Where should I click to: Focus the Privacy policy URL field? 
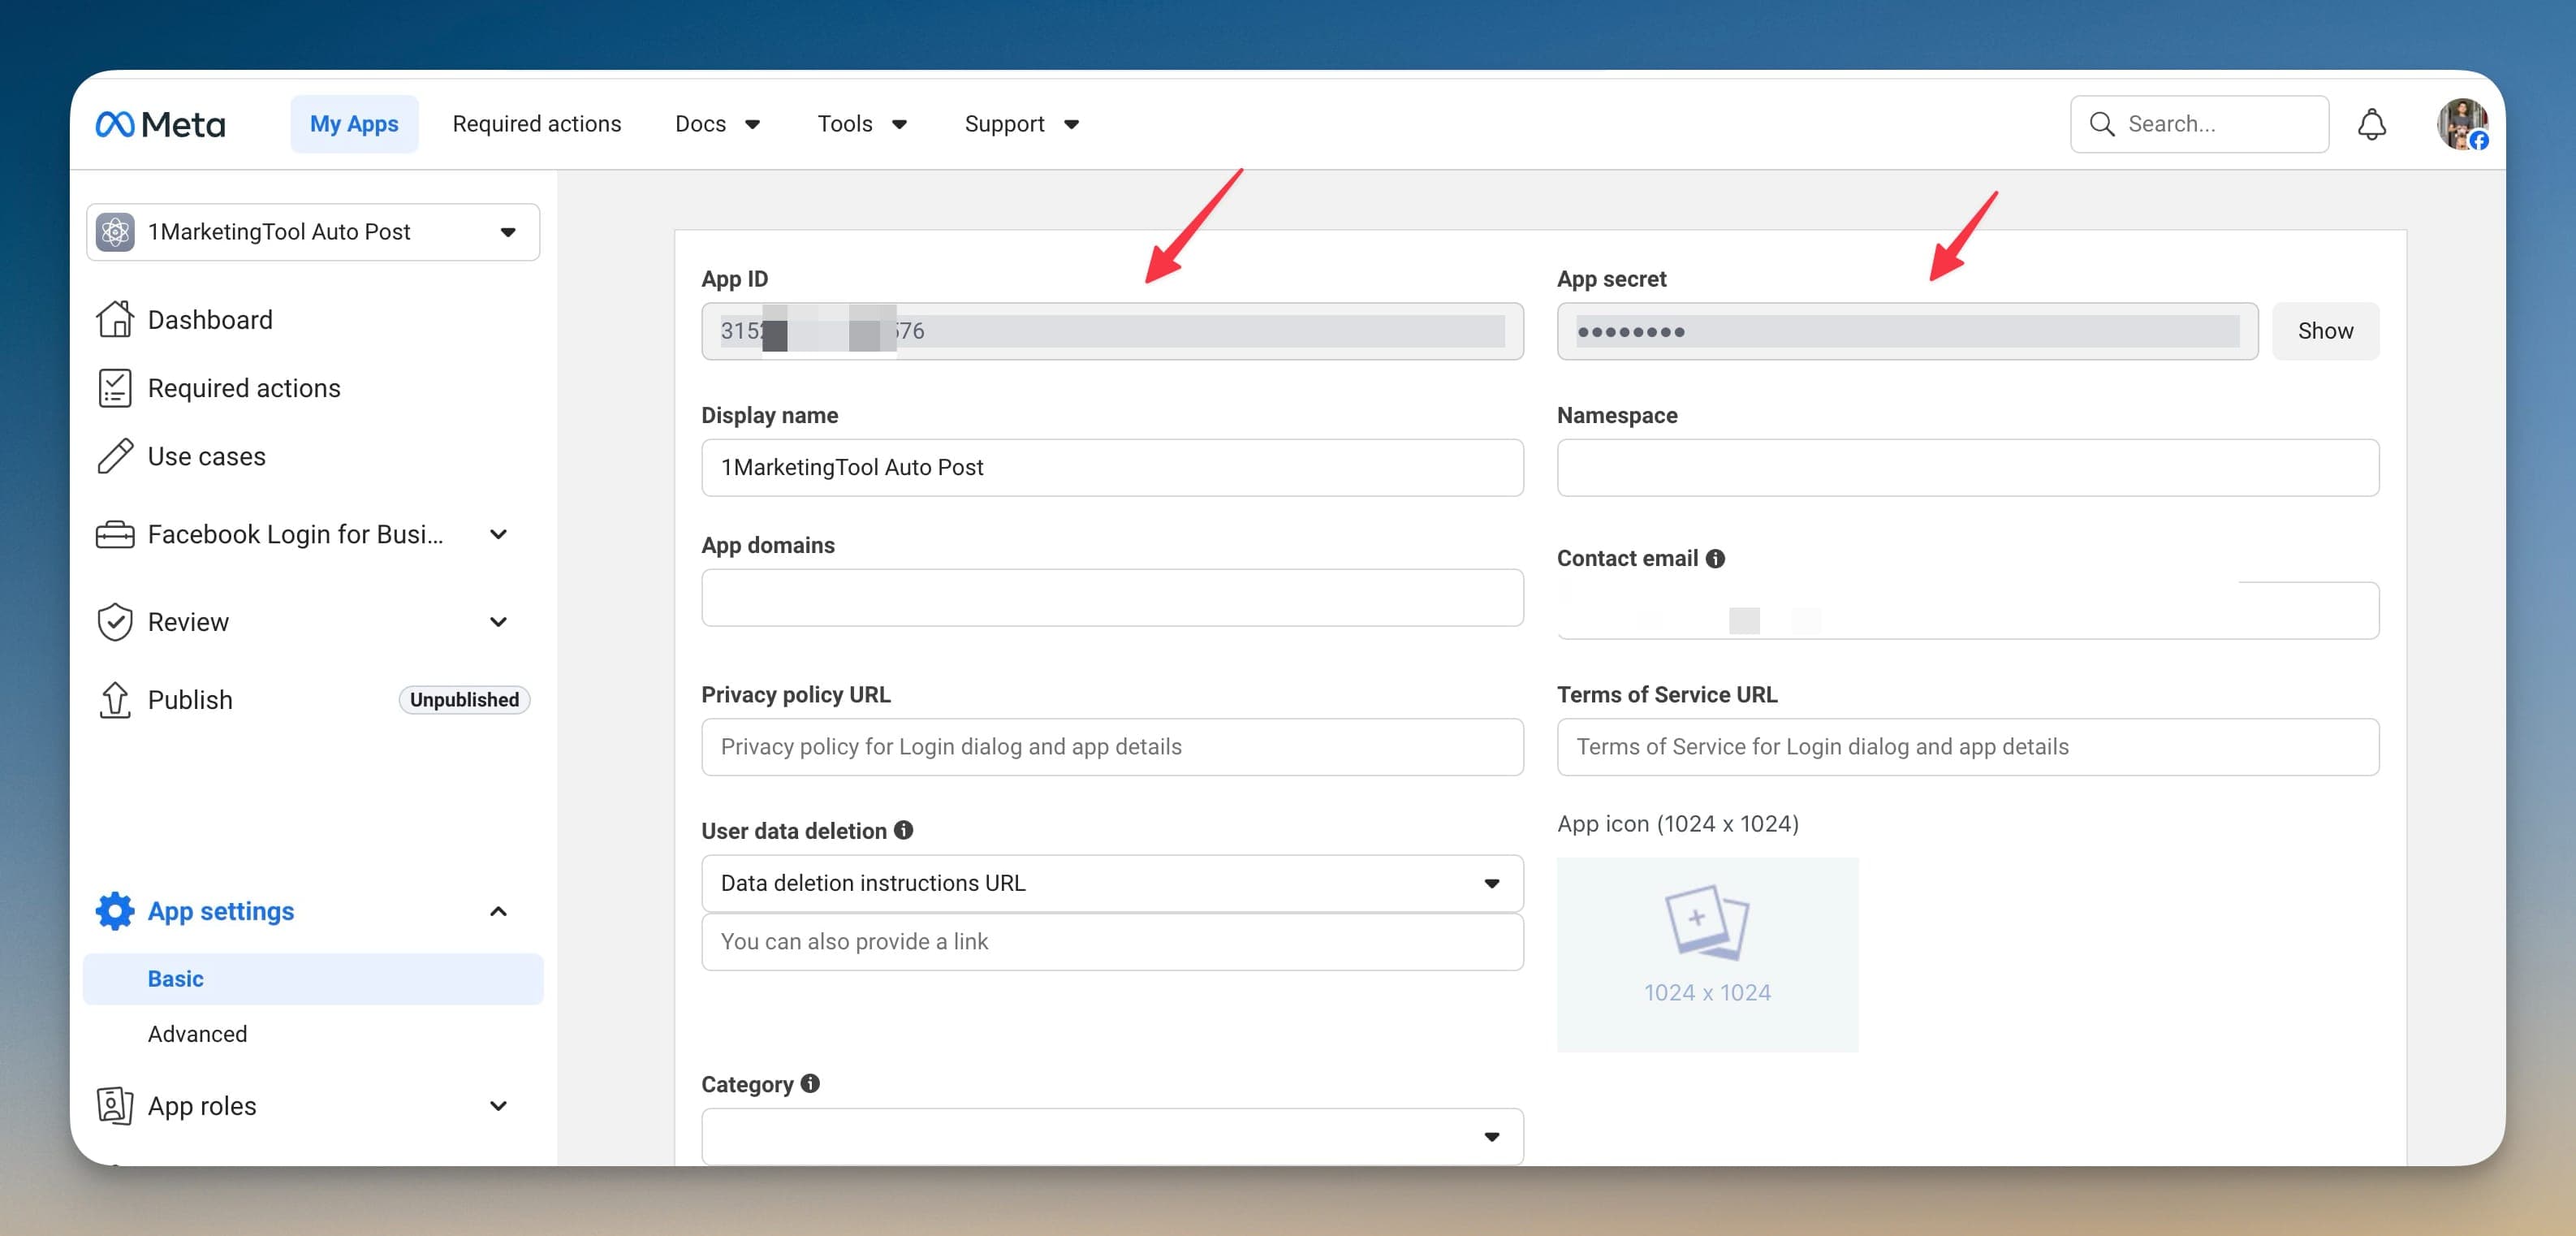1112,747
